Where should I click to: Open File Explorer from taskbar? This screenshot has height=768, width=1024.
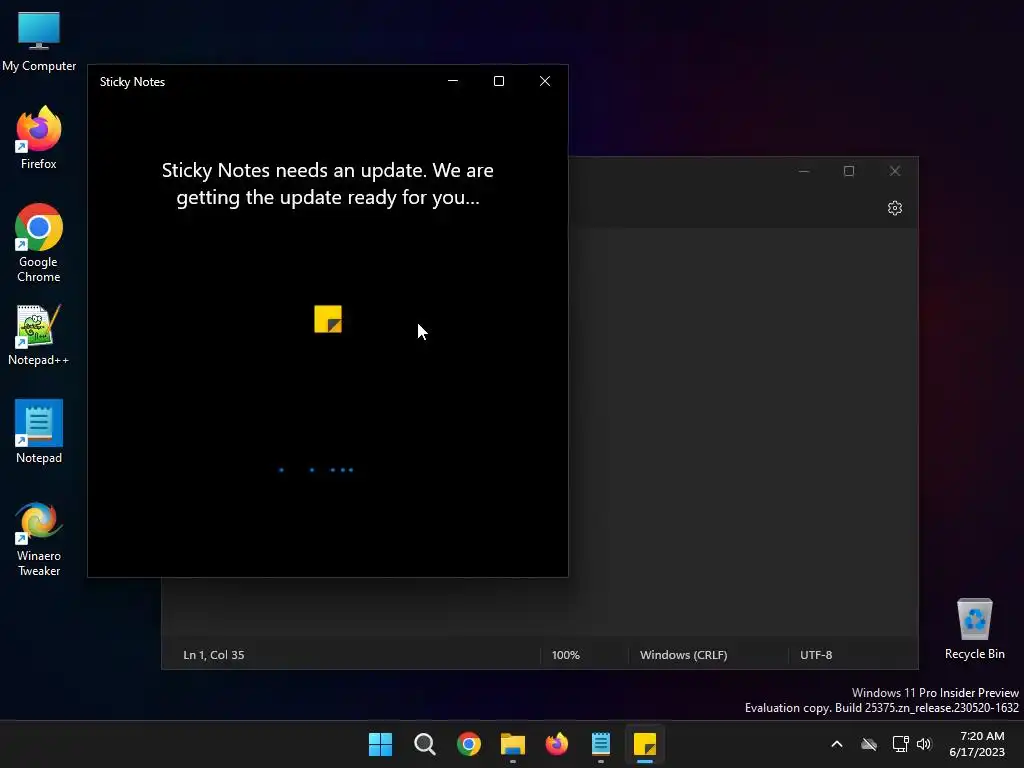(513, 744)
